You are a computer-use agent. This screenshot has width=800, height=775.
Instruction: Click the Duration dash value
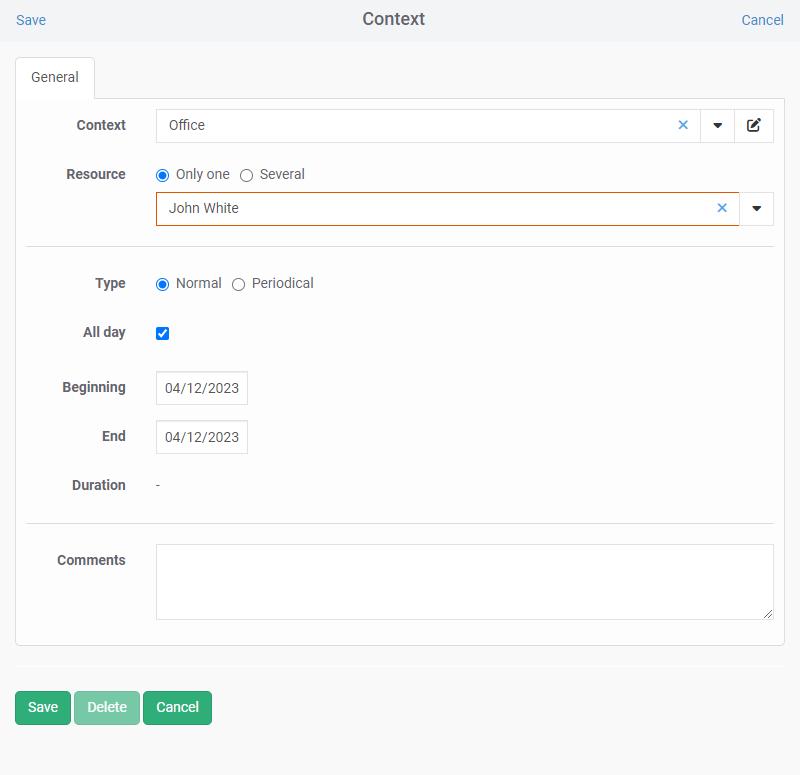pos(158,485)
